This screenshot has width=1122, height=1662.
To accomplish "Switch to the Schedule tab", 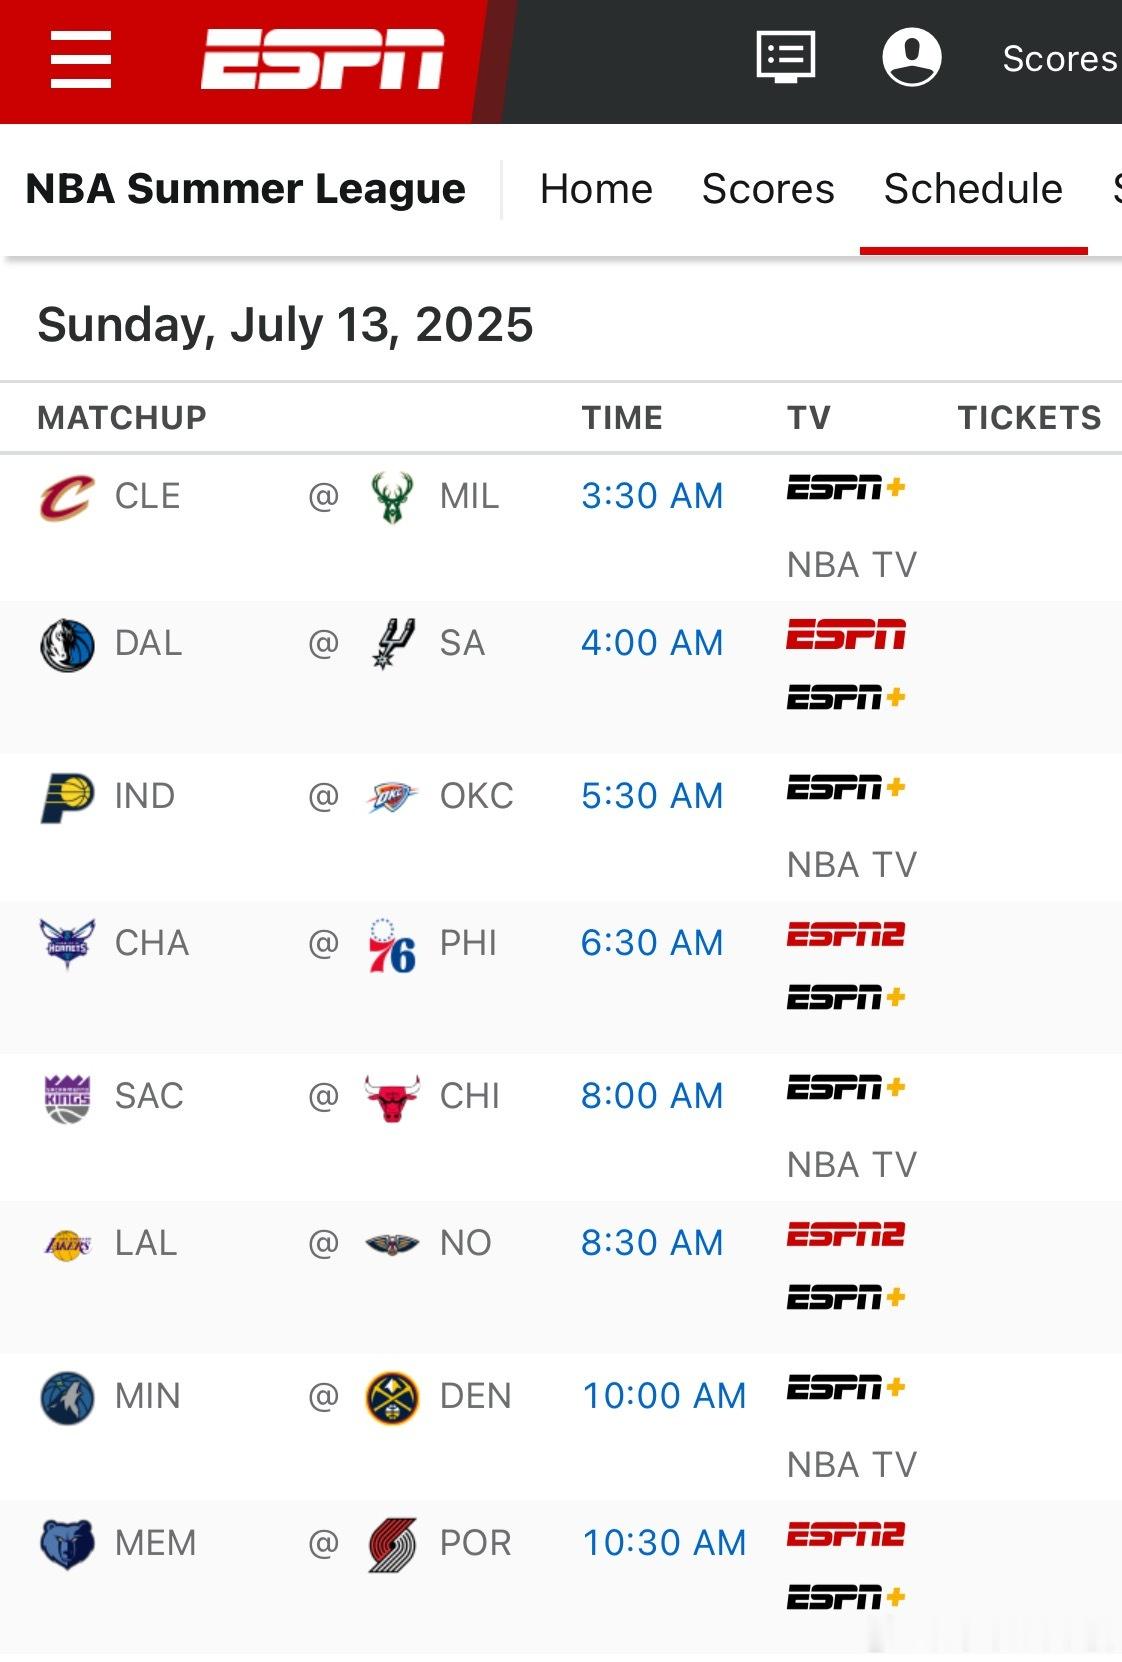I will (x=973, y=189).
